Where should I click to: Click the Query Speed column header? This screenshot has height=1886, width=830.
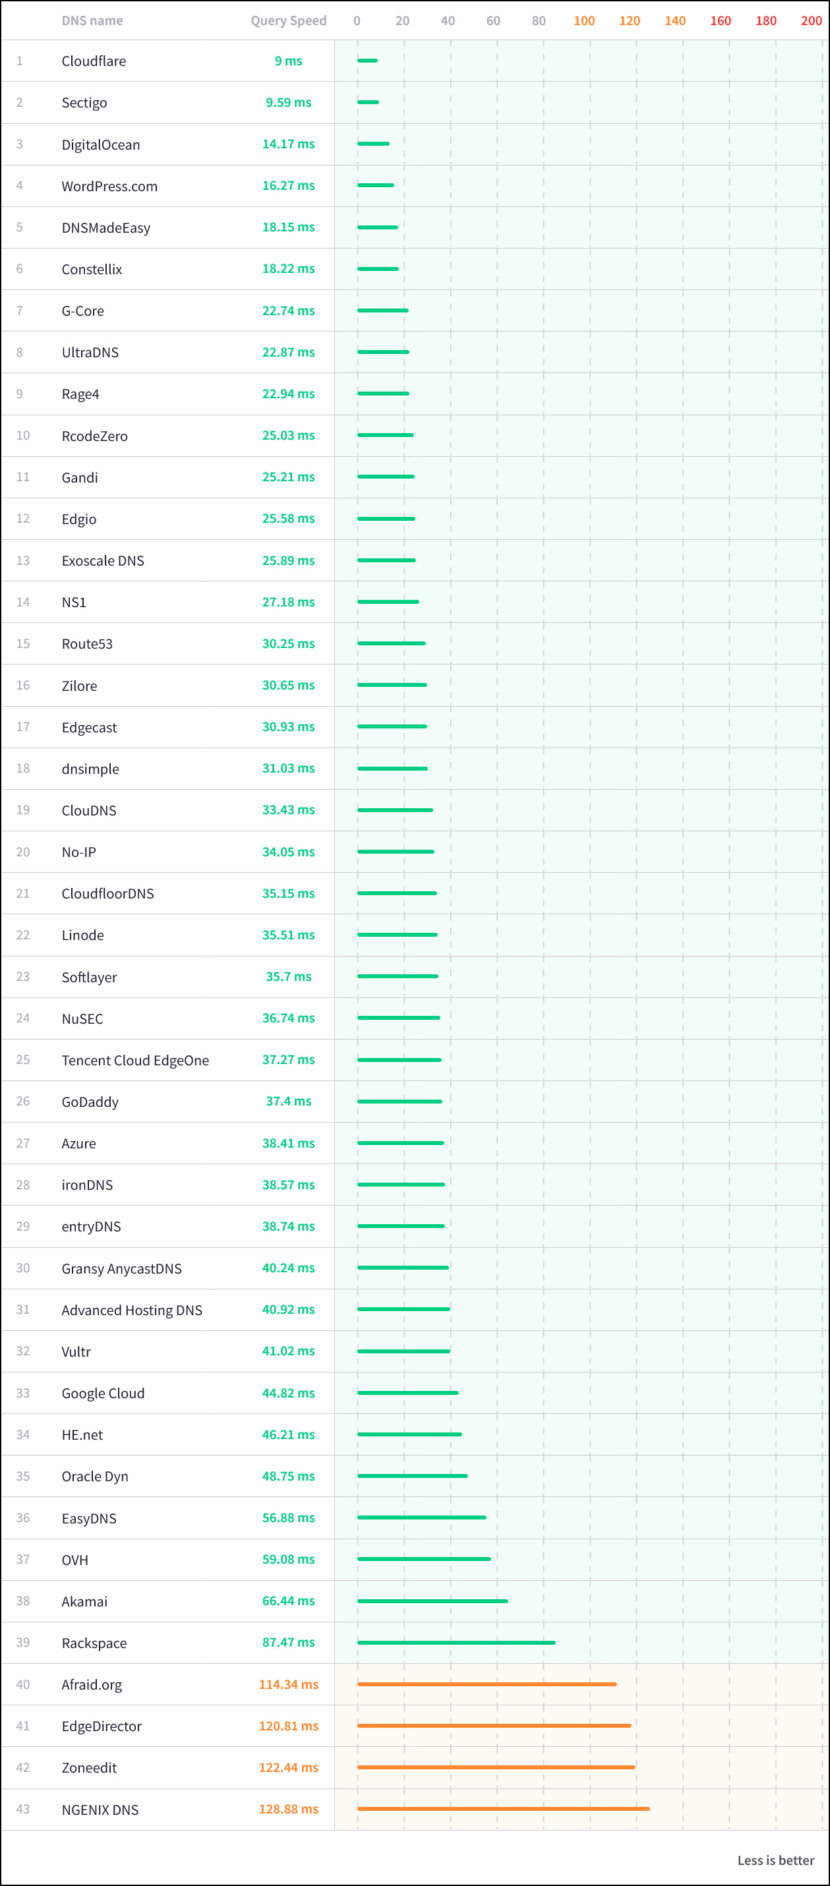pyautogui.click(x=288, y=20)
